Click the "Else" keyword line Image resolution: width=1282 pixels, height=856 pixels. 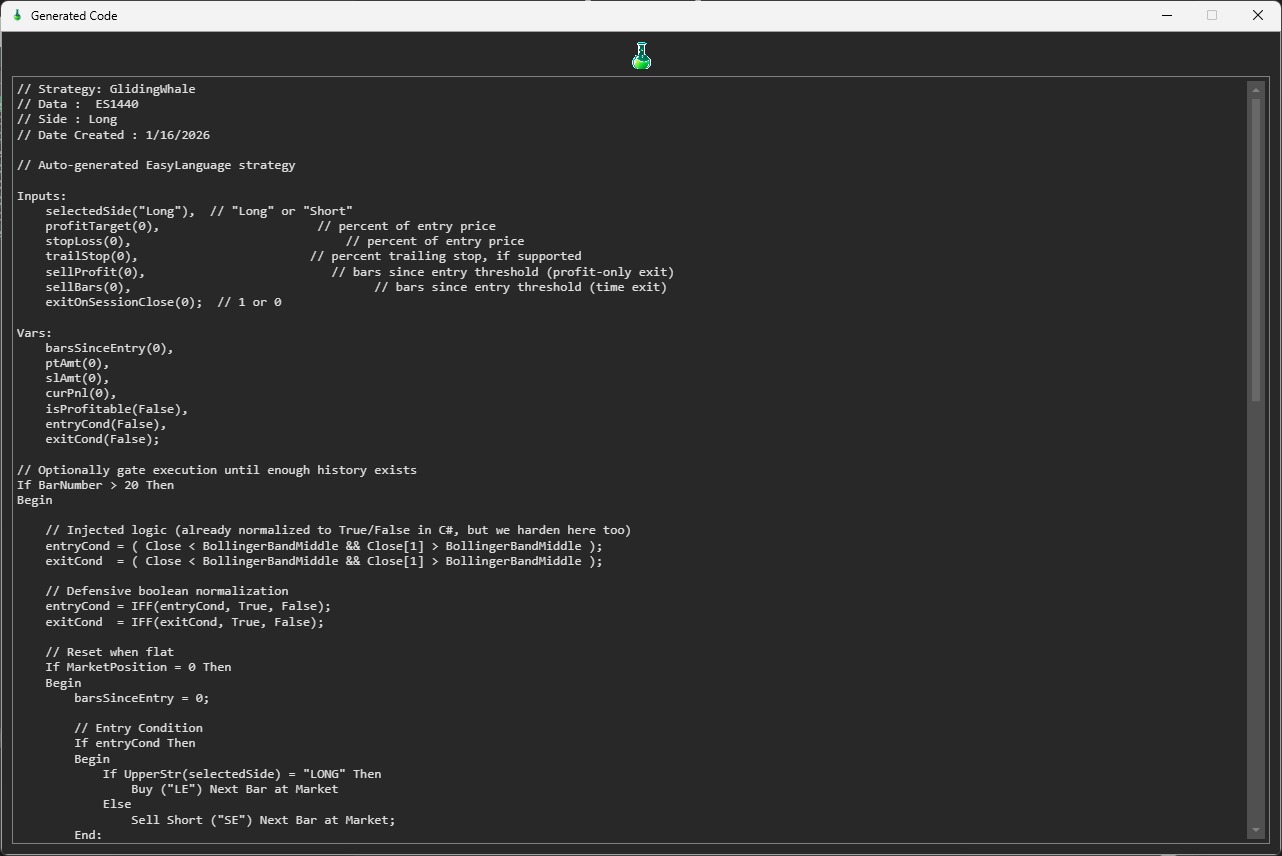click(117, 804)
